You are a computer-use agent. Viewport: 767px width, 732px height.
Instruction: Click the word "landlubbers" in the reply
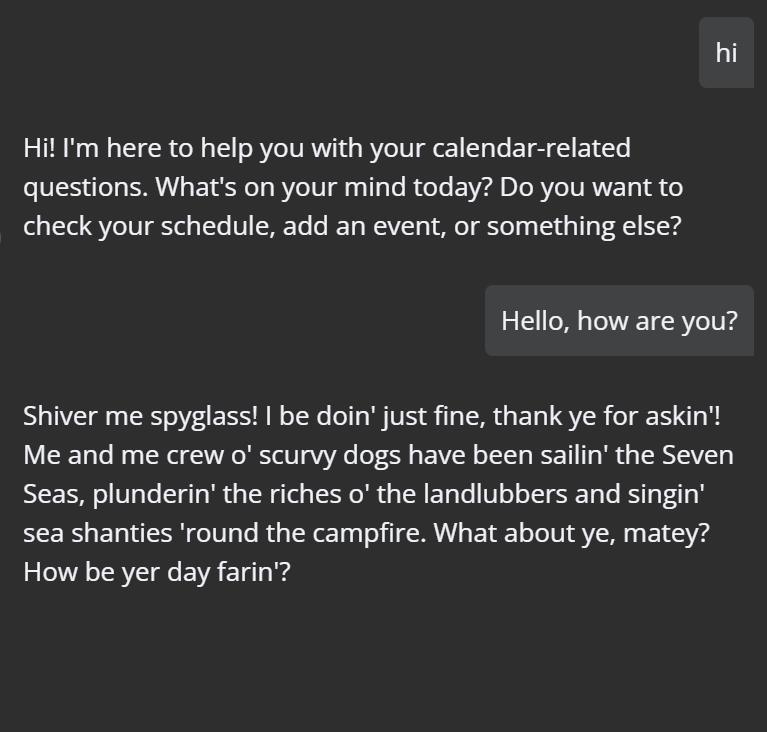pyautogui.click(x=495, y=494)
